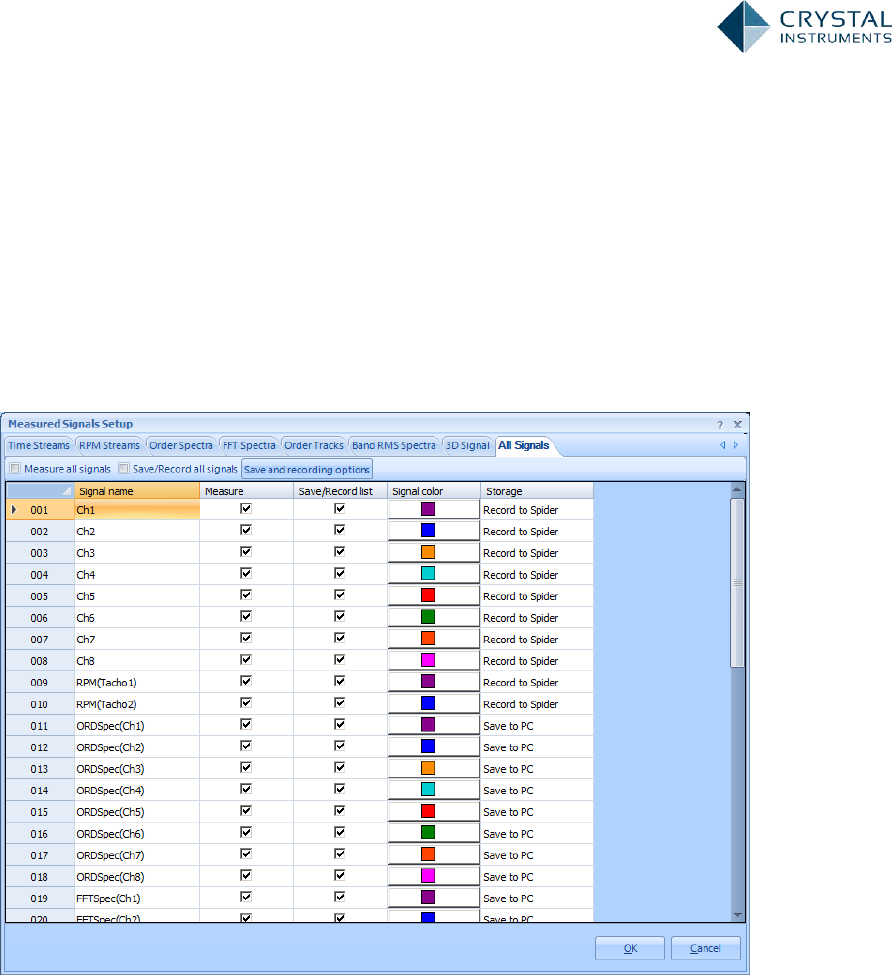The width and height of the screenshot is (892, 975).
Task: Click Record to Spider storage for RPM(Tacho1)
Action: click(x=537, y=682)
